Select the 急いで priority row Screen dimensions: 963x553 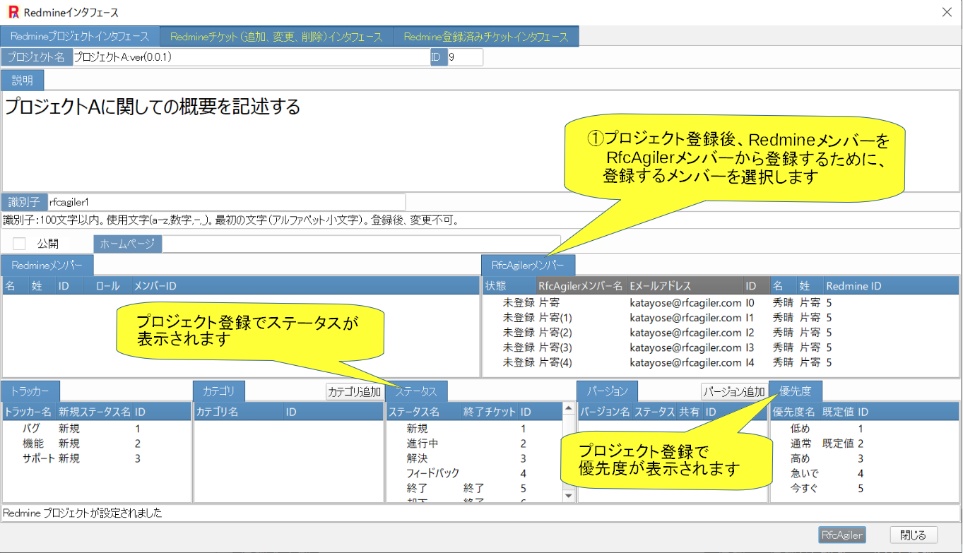tap(864, 473)
